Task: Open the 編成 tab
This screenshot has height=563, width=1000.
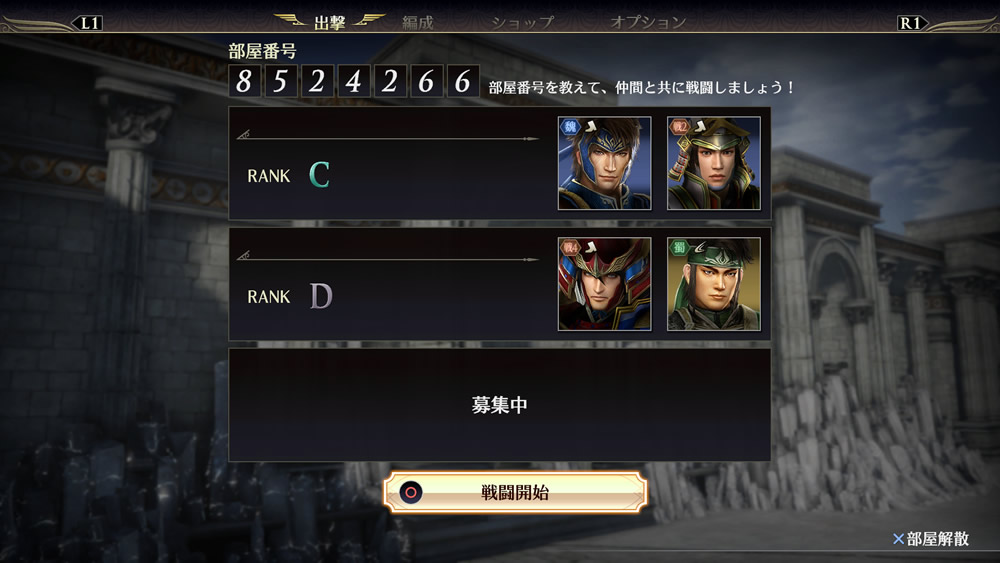Action: (x=418, y=23)
